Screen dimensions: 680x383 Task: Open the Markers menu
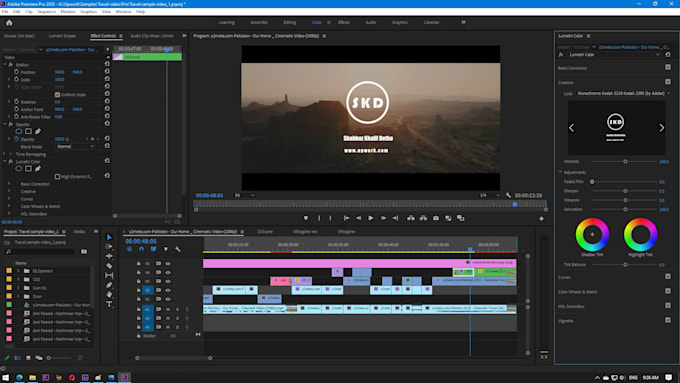68,12
